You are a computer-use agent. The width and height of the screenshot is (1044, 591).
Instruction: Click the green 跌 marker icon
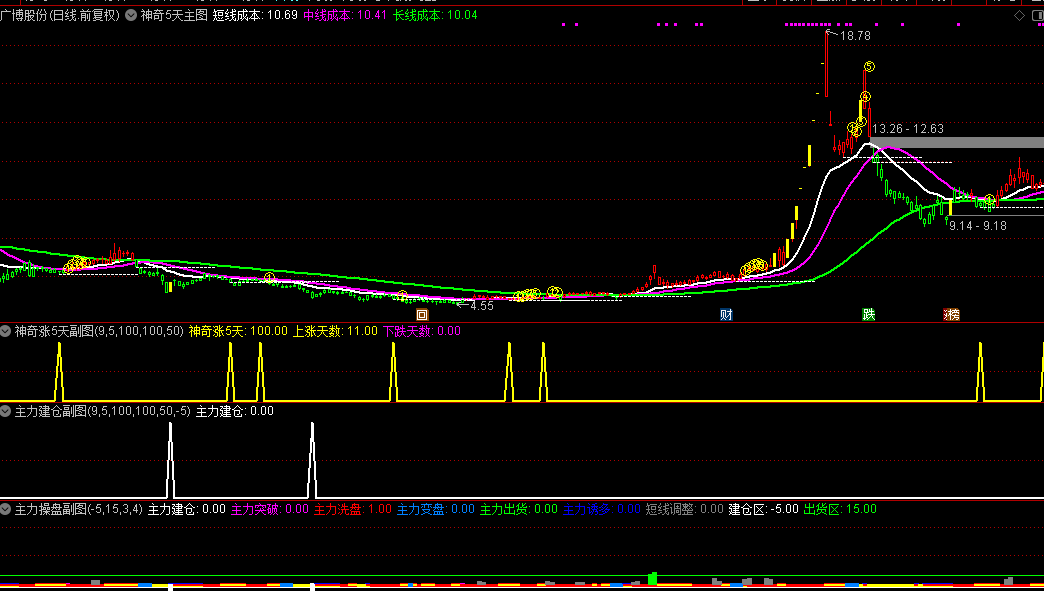[x=869, y=315]
